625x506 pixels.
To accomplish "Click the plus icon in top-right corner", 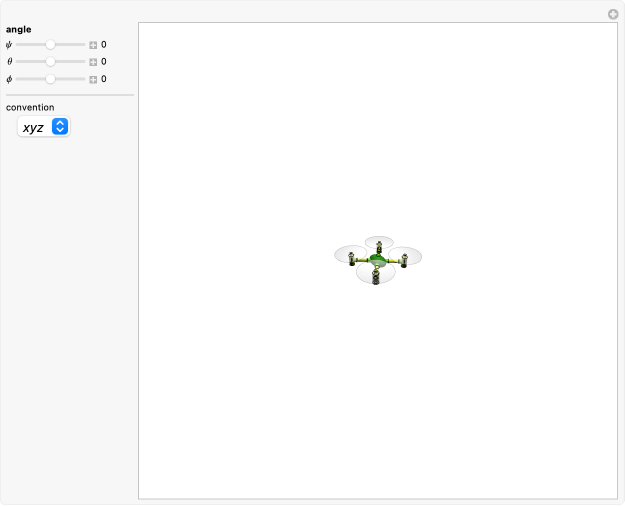I will pyautogui.click(x=613, y=14).
